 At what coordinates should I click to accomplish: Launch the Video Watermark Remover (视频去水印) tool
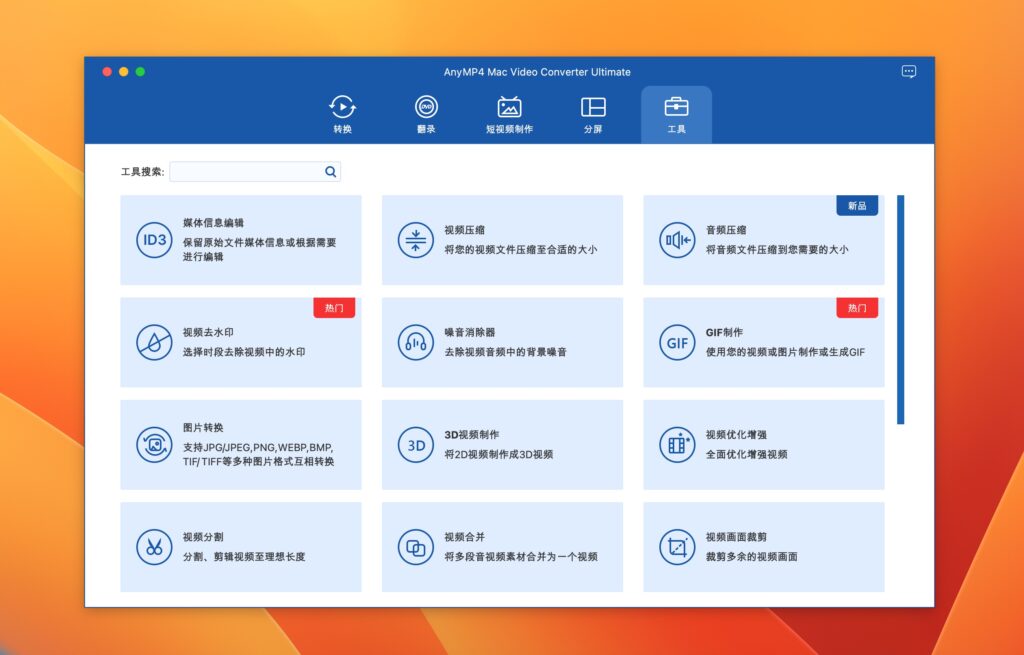(x=240, y=342)
